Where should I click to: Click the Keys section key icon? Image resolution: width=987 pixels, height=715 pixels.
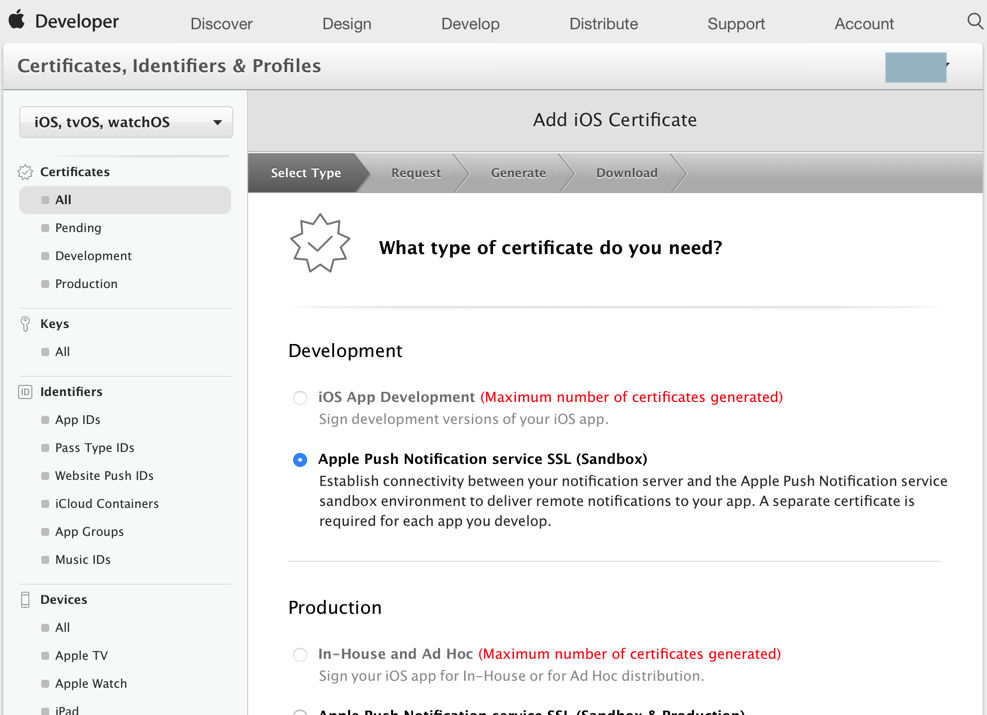[x=25, y=324]
